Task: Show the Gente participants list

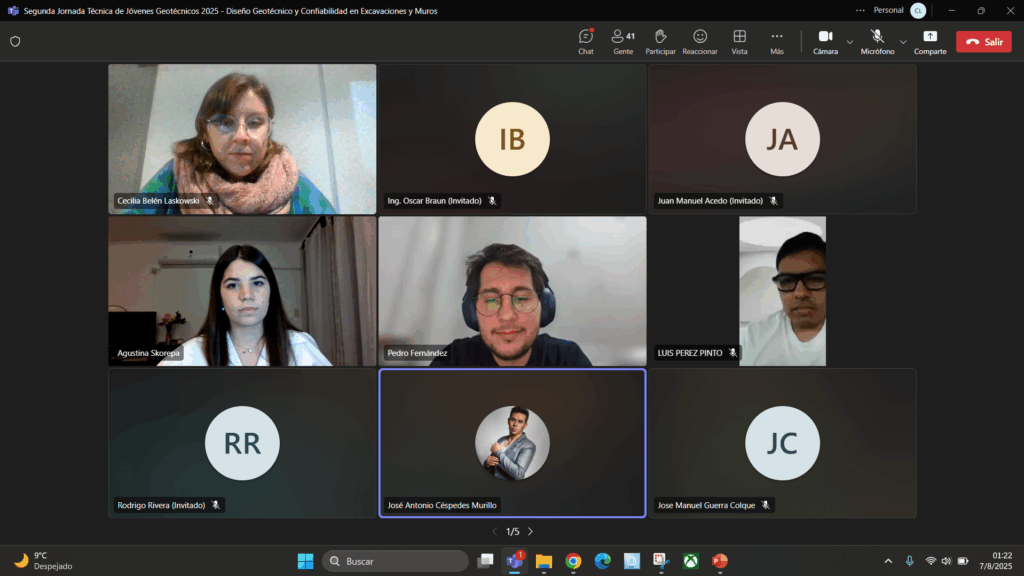Action: pos(623,41)
